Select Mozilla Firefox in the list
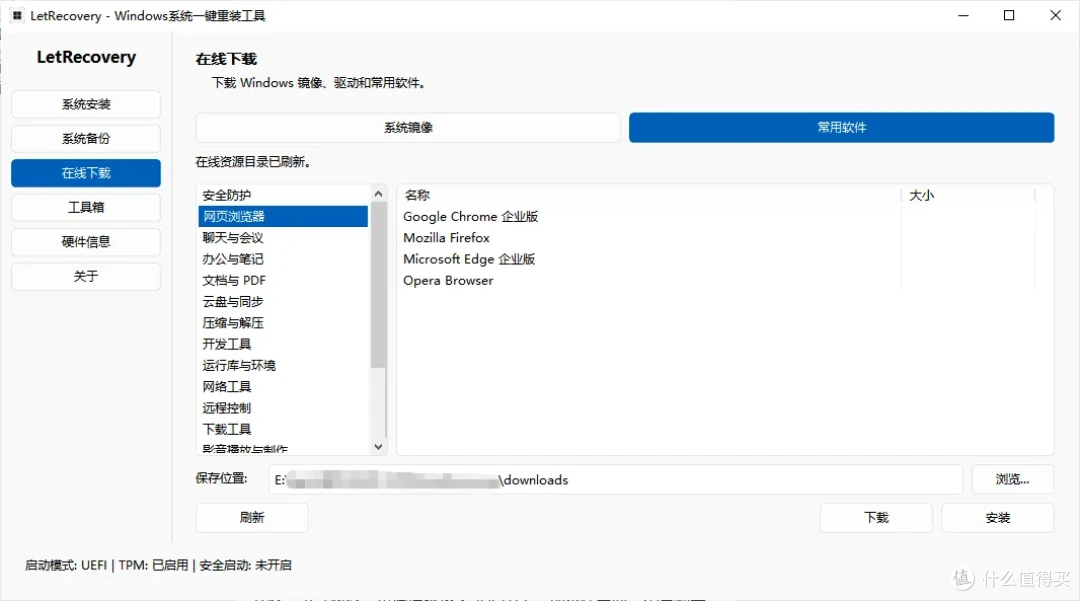 [x=446, y=238]
